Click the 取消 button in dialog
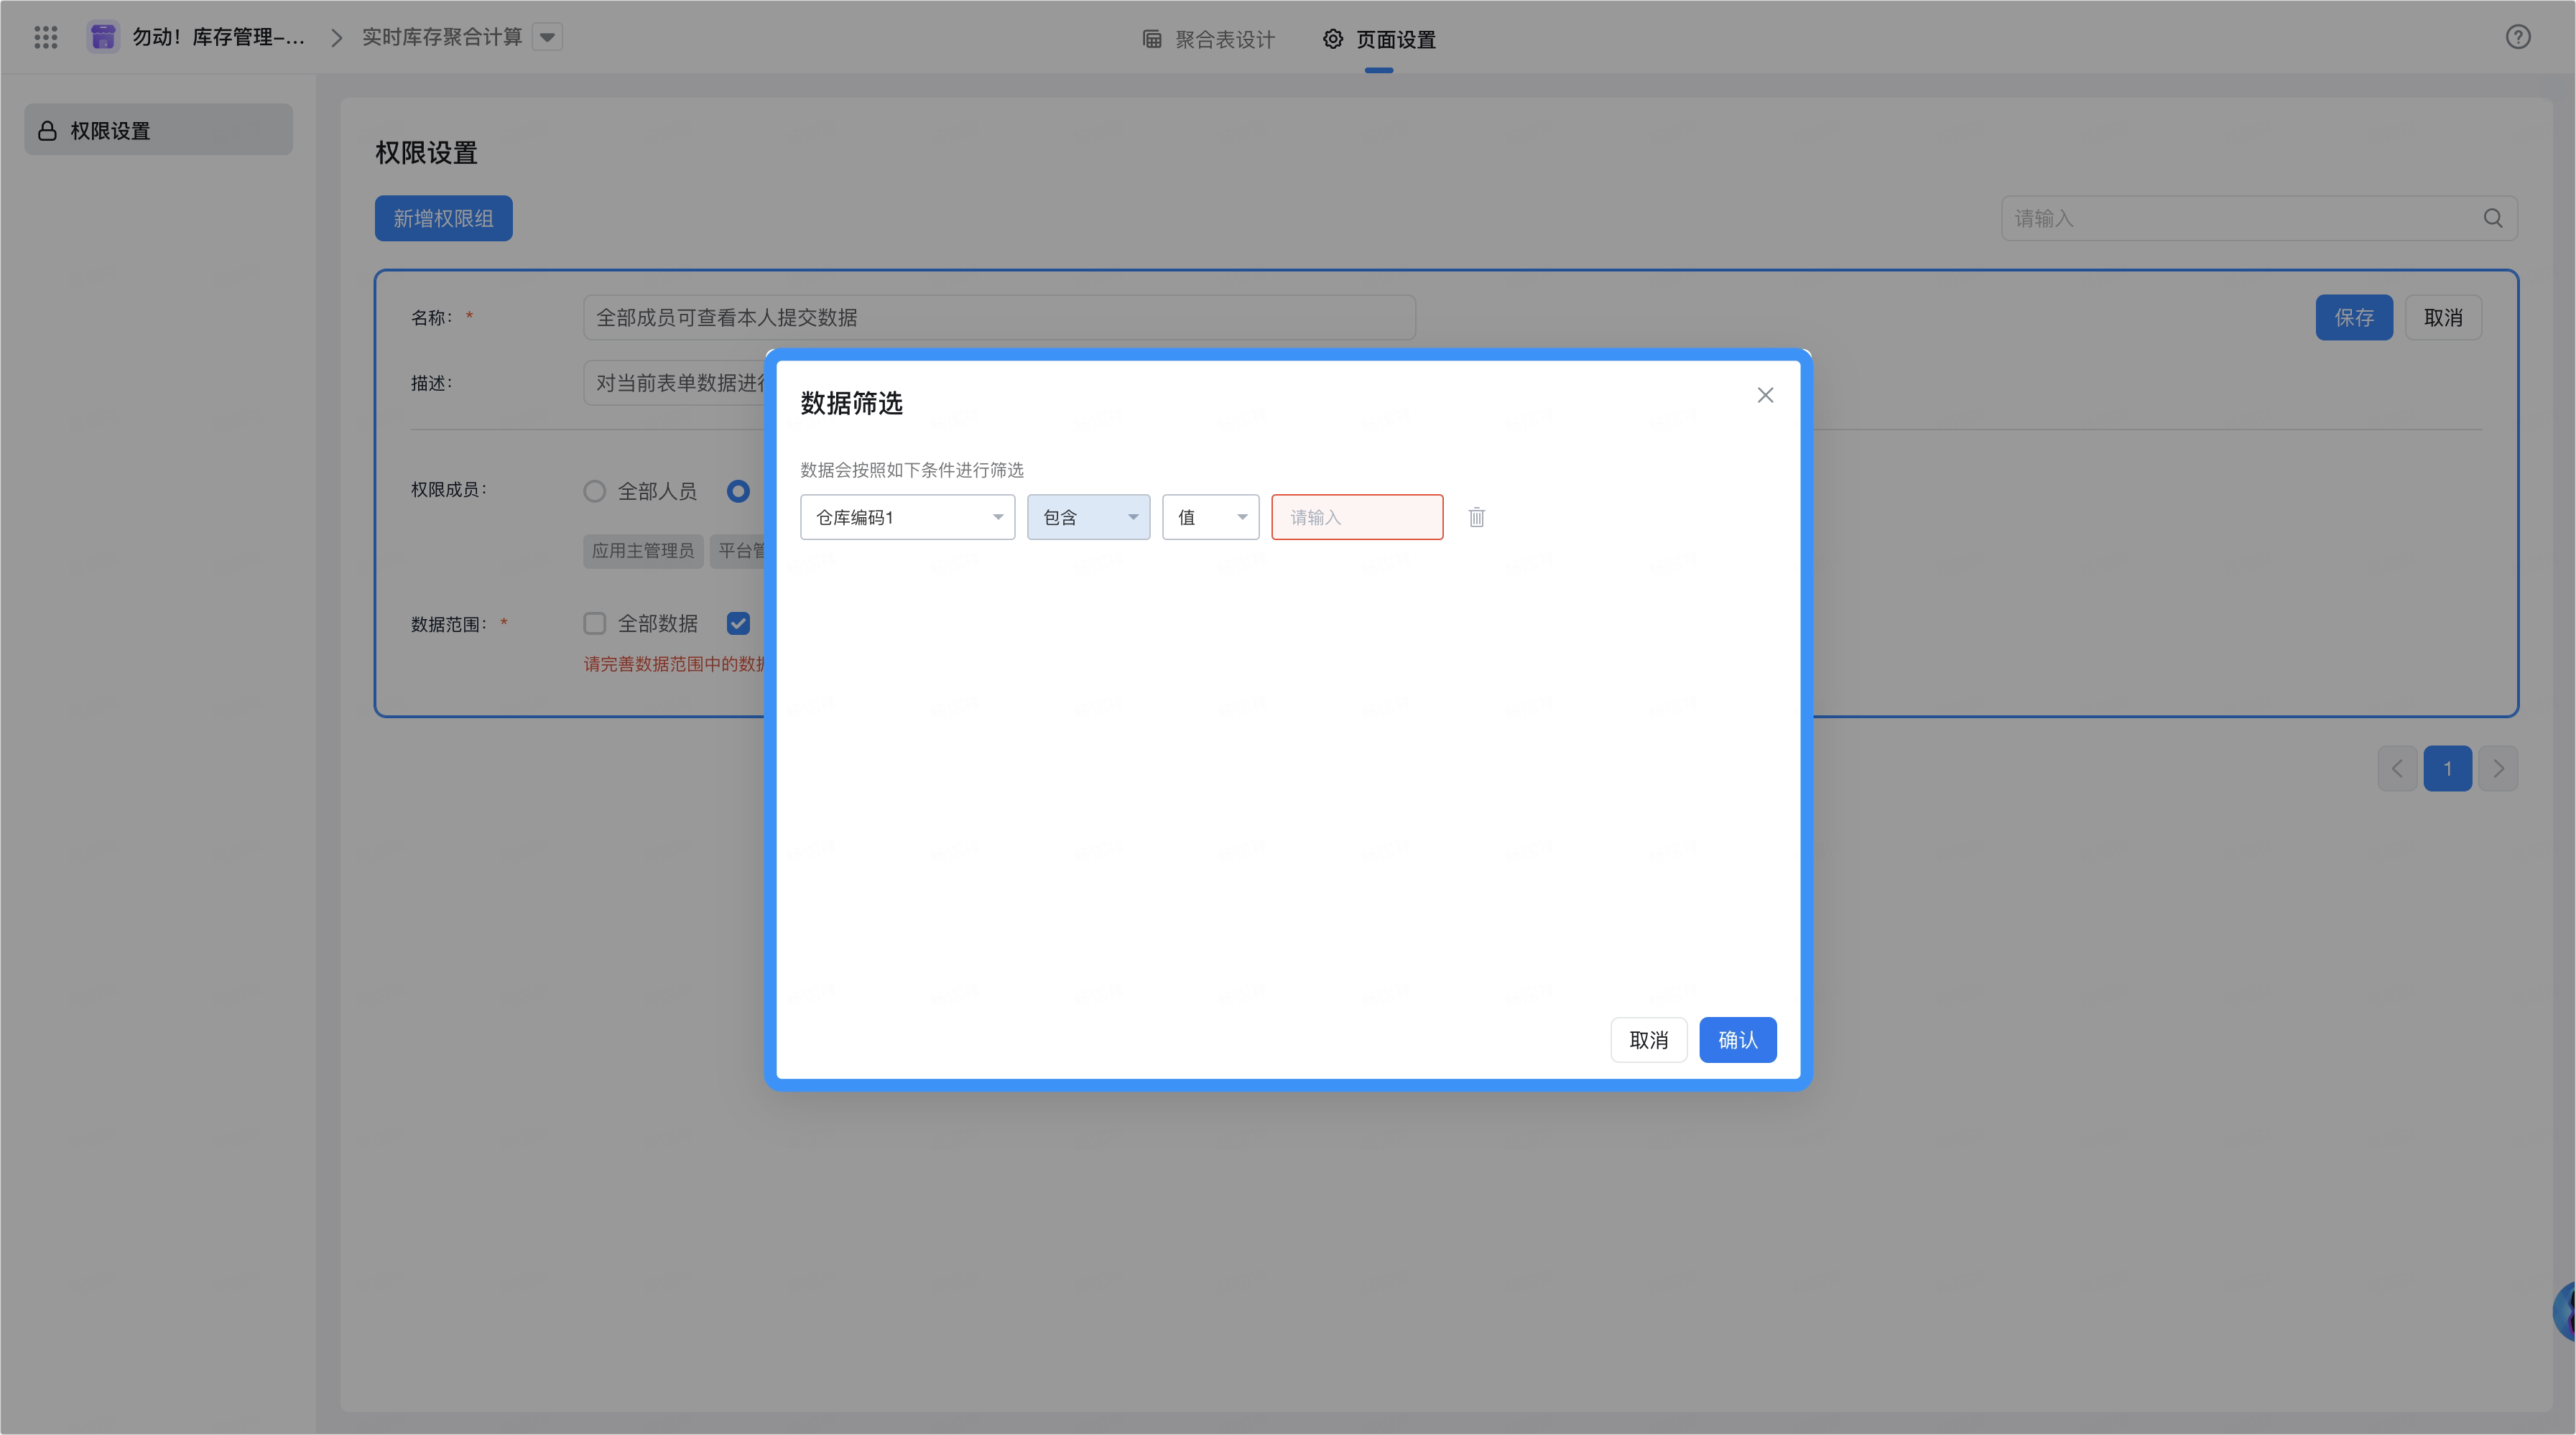This screenshot has height=1435, width=2576. point(1648,1040)
